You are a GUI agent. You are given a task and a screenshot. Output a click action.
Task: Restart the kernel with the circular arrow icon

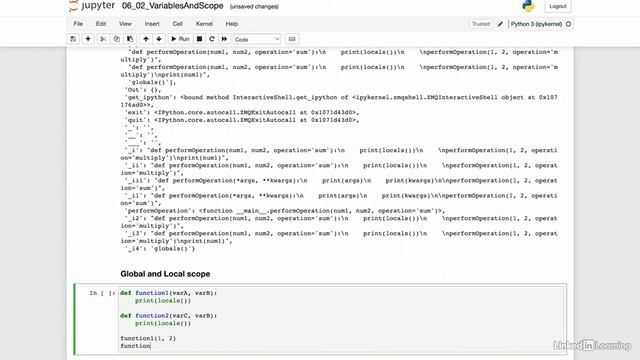(x=211, y=39)
